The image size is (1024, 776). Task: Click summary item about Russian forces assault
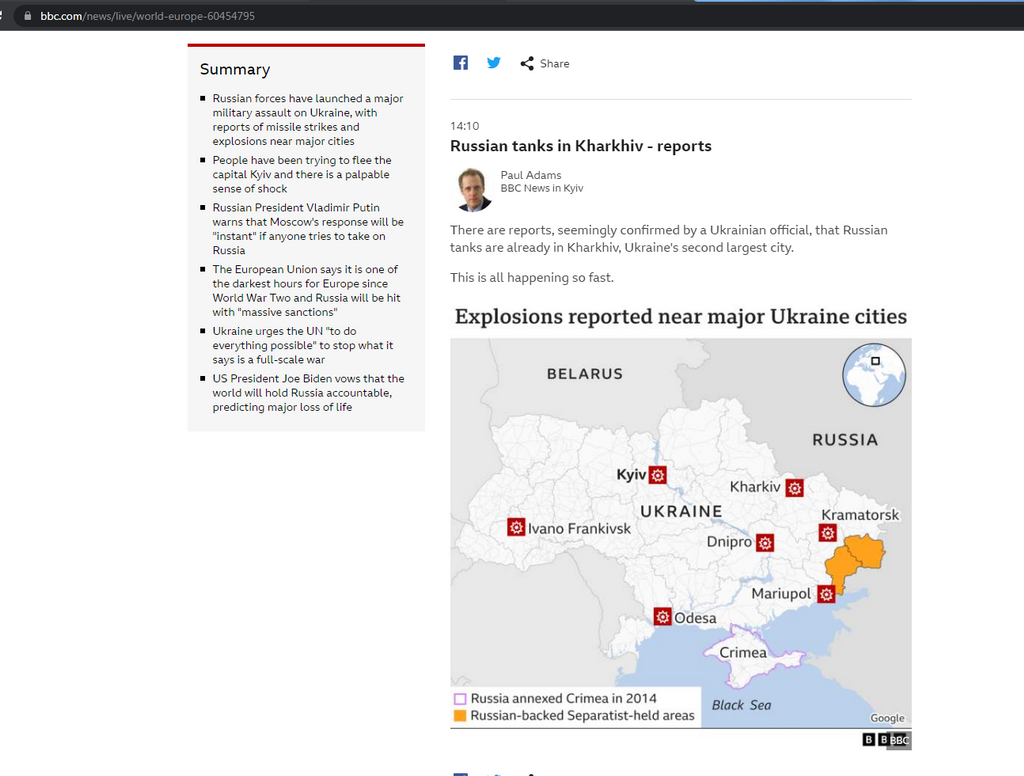coord(308,120)
